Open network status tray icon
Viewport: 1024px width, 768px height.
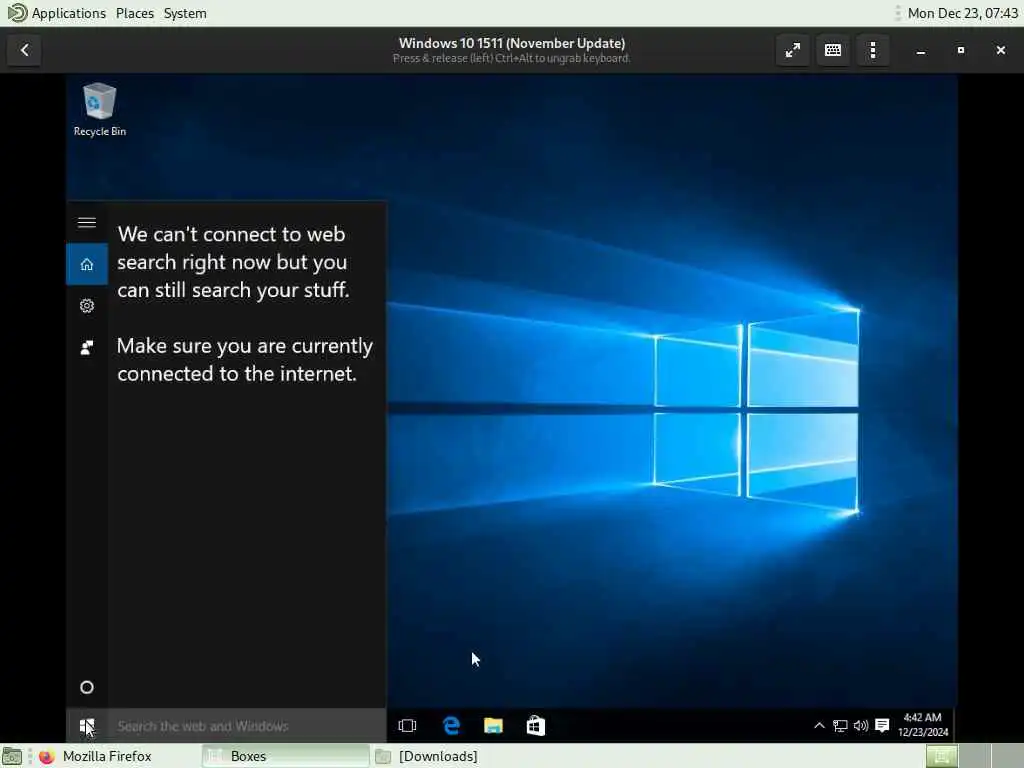(x=840, y=726)
